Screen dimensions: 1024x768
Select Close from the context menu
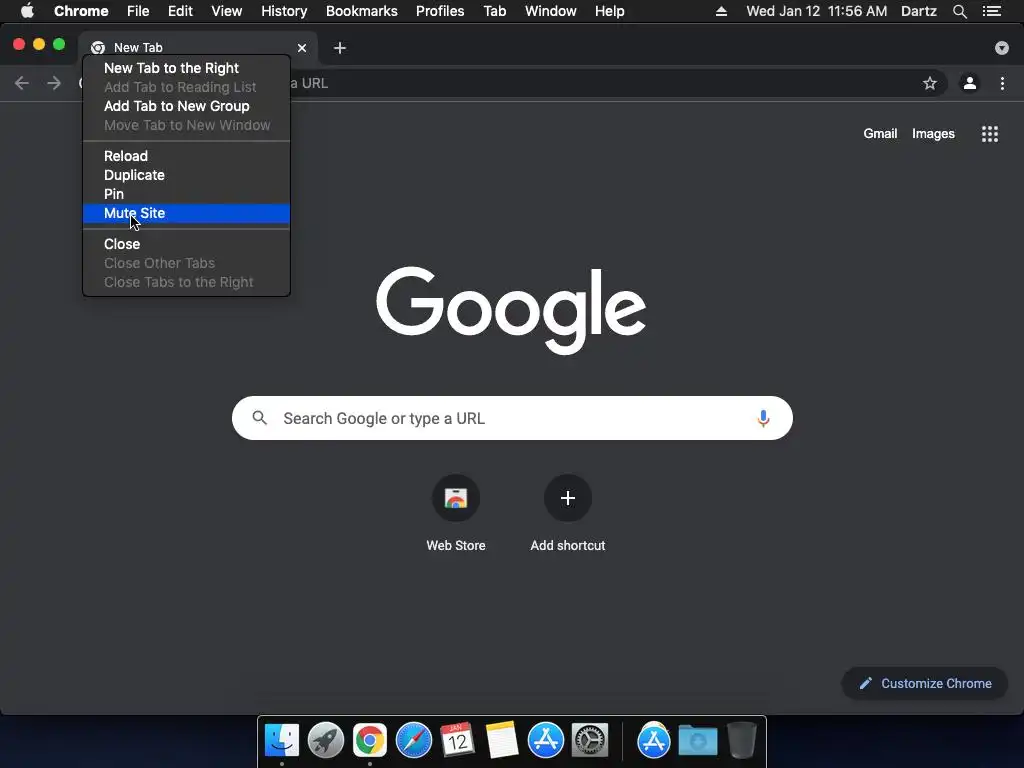tap(187, 244)
